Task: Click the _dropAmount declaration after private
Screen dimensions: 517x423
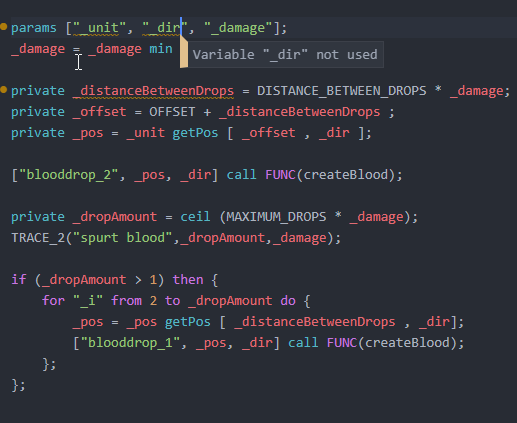Action: pyautogui.click(x=115, y=217)
